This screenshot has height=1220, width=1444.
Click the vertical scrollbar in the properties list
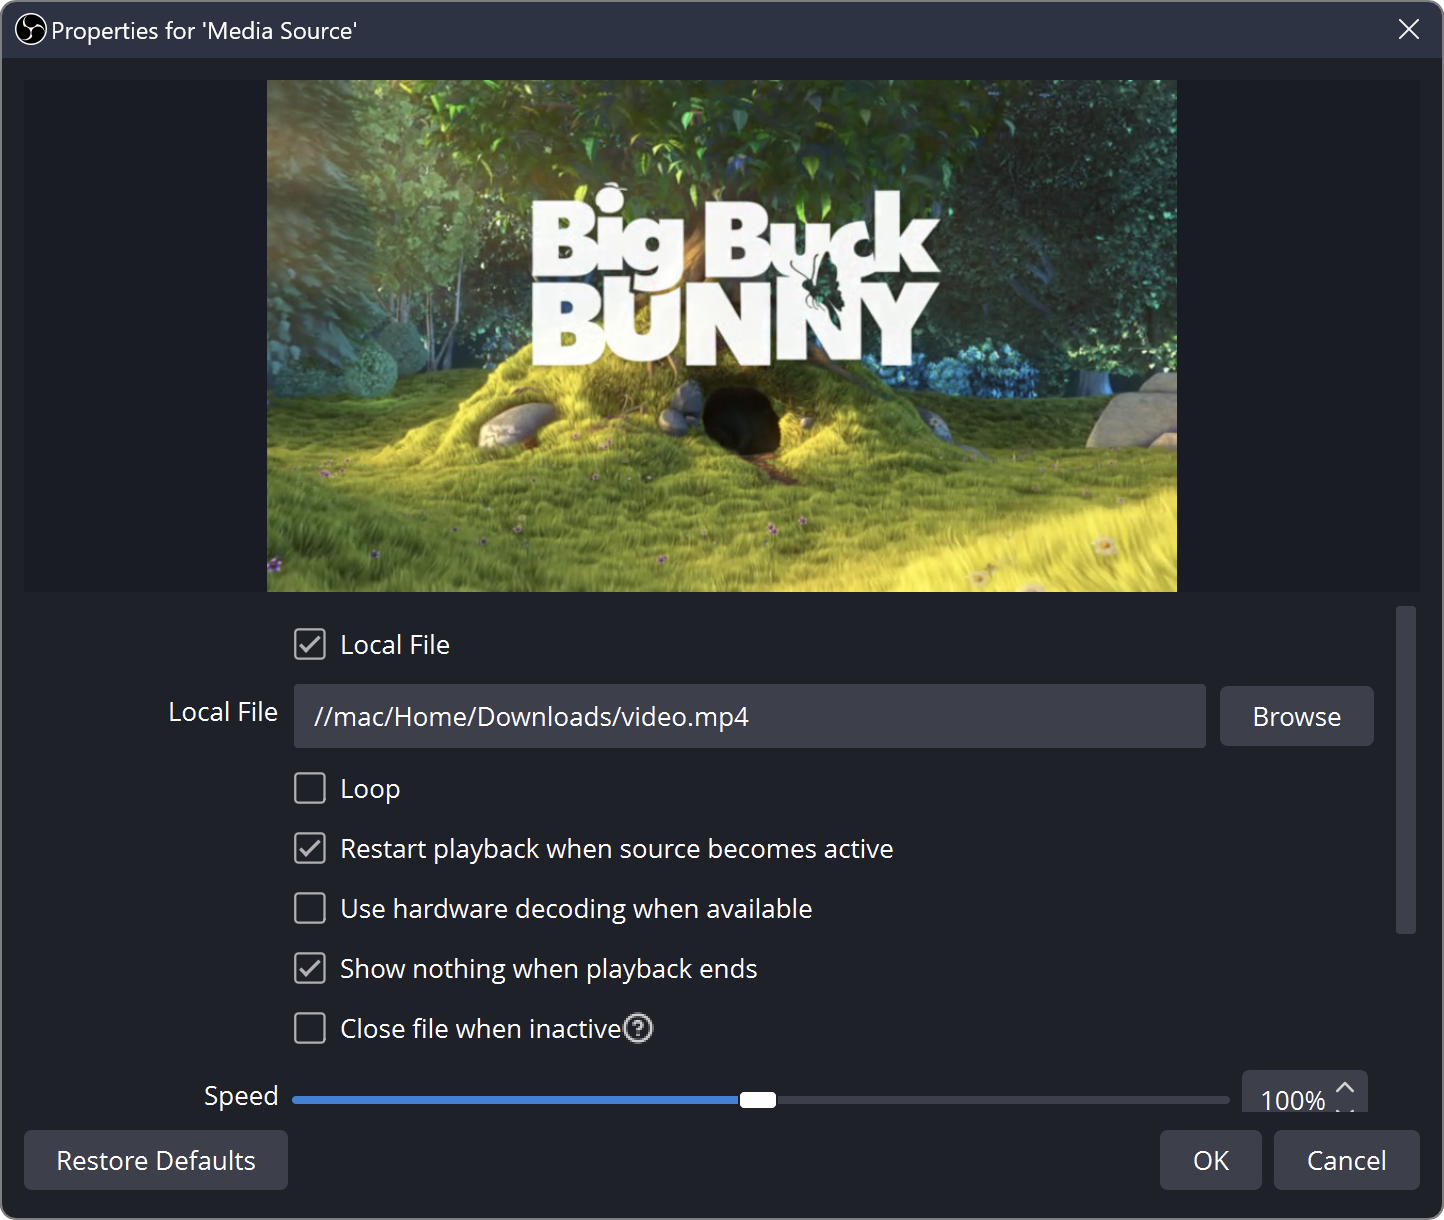pos(1405,770)
